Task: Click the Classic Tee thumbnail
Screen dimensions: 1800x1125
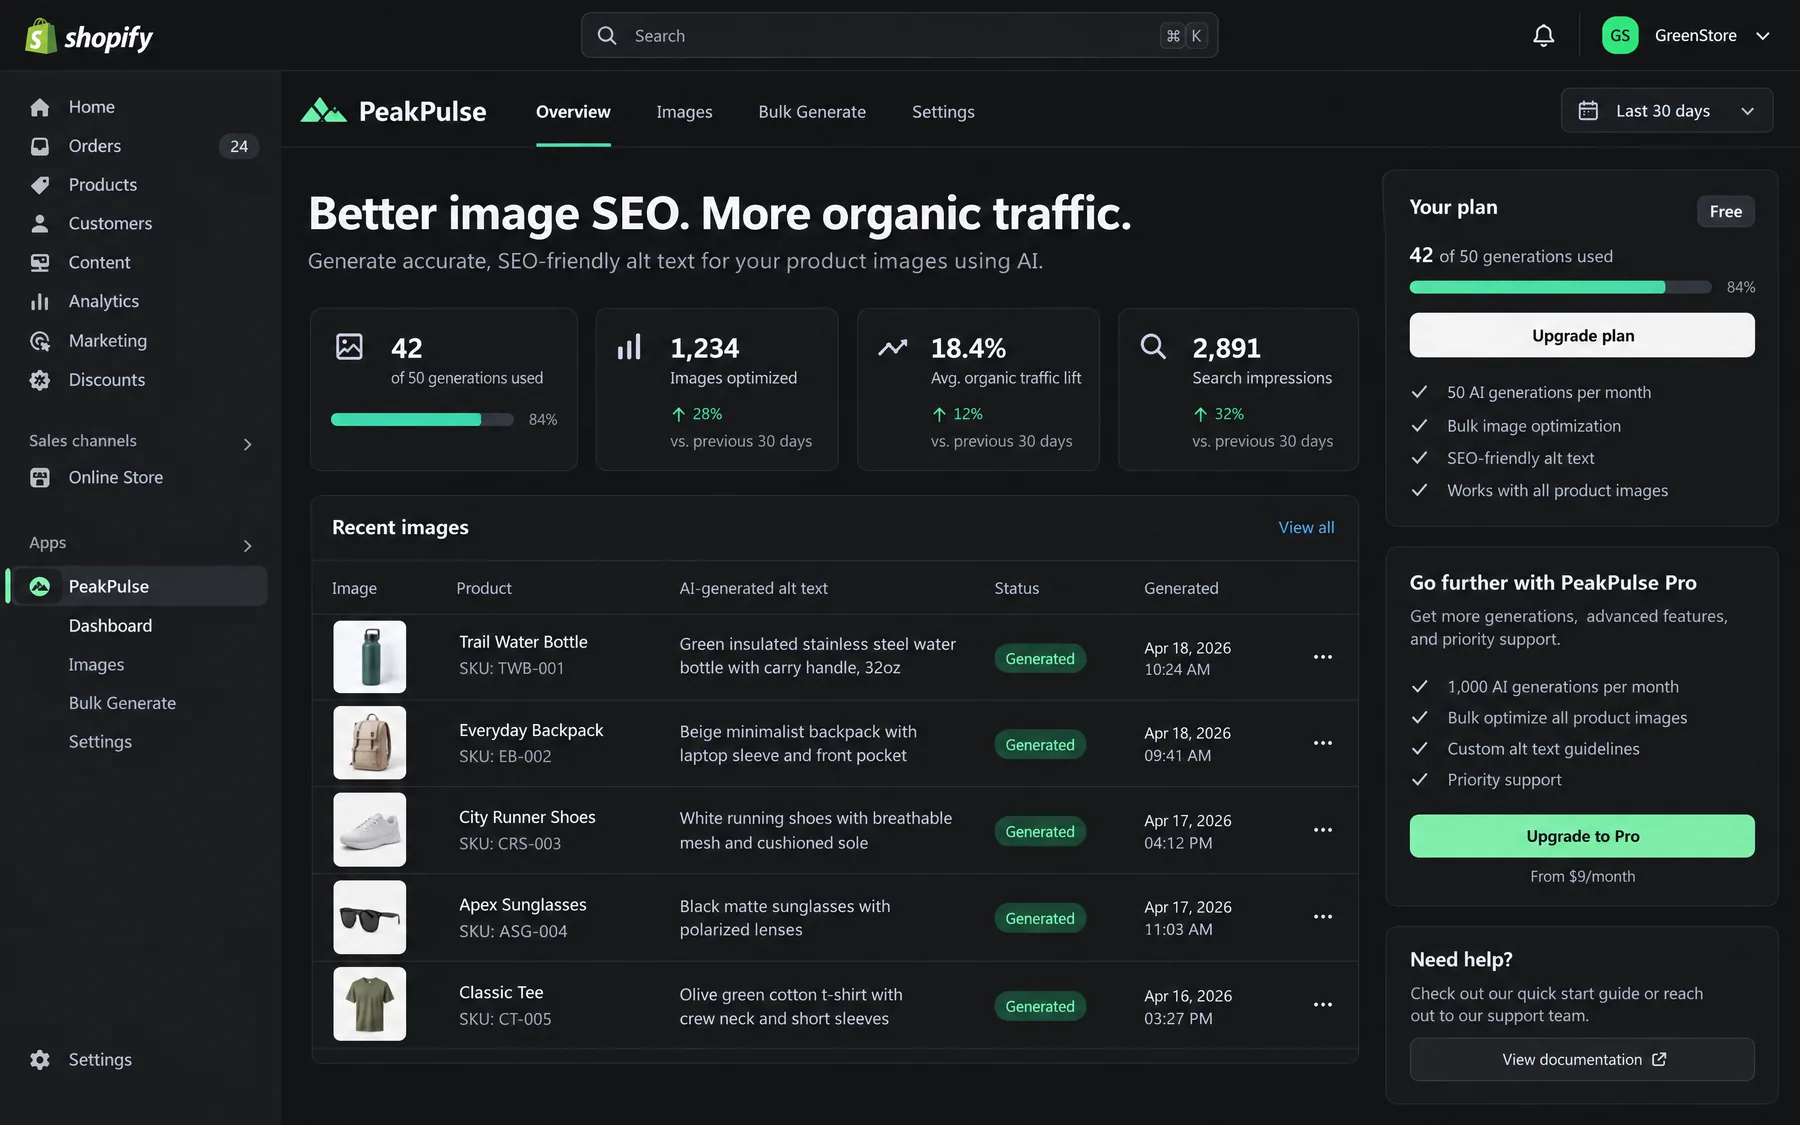Action: pos(370,1004)
